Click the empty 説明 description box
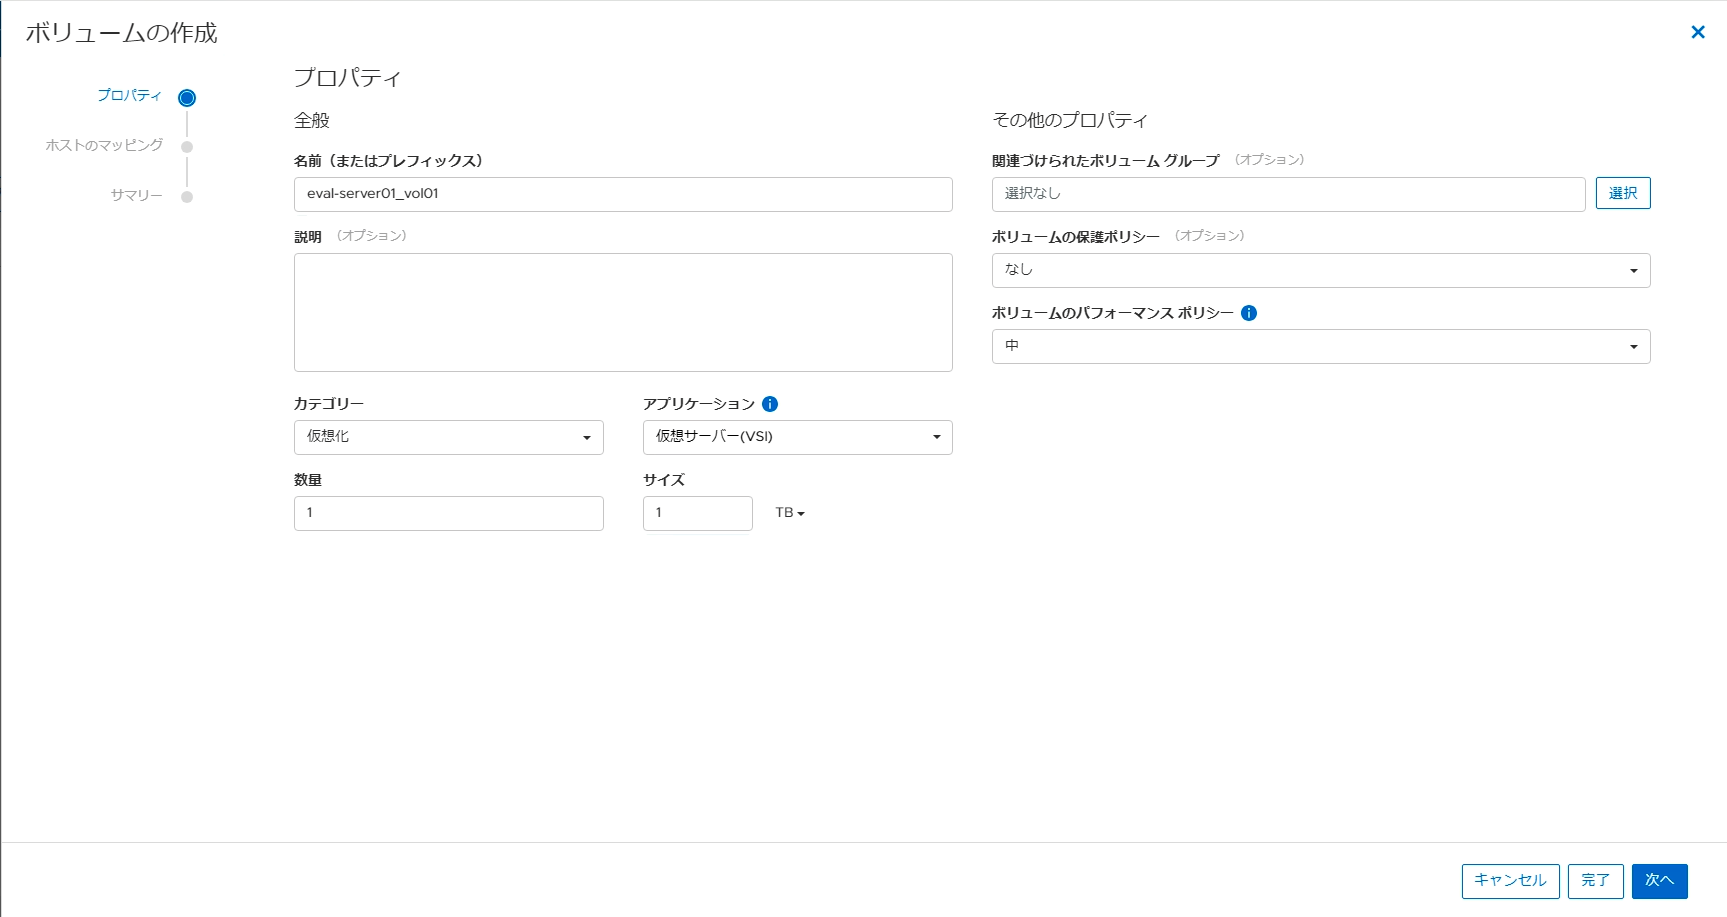 tap(623, 312)
